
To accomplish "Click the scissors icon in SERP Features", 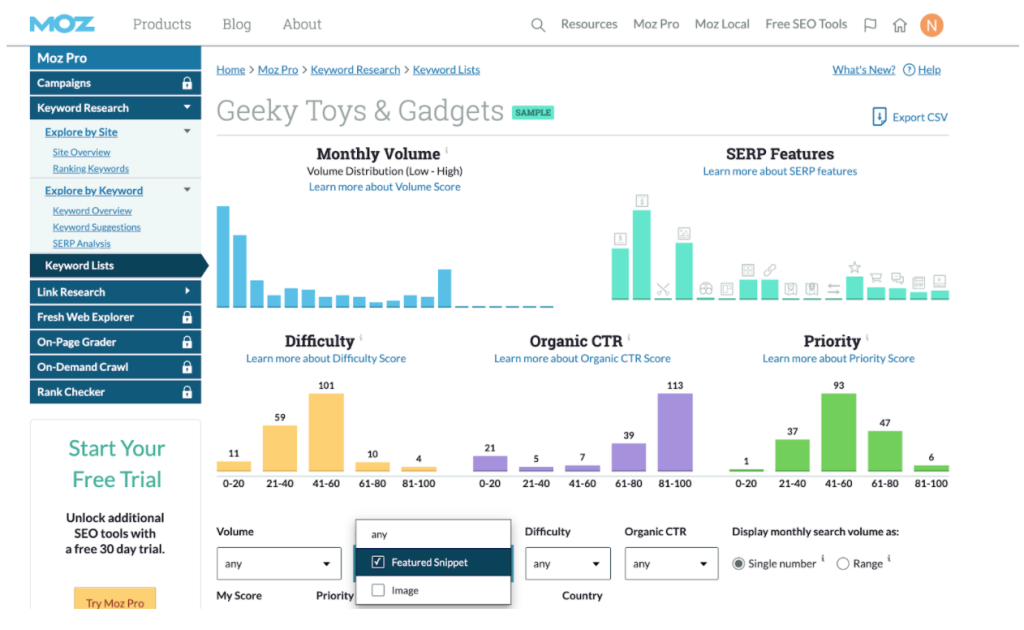I will [x=663, y=289].
